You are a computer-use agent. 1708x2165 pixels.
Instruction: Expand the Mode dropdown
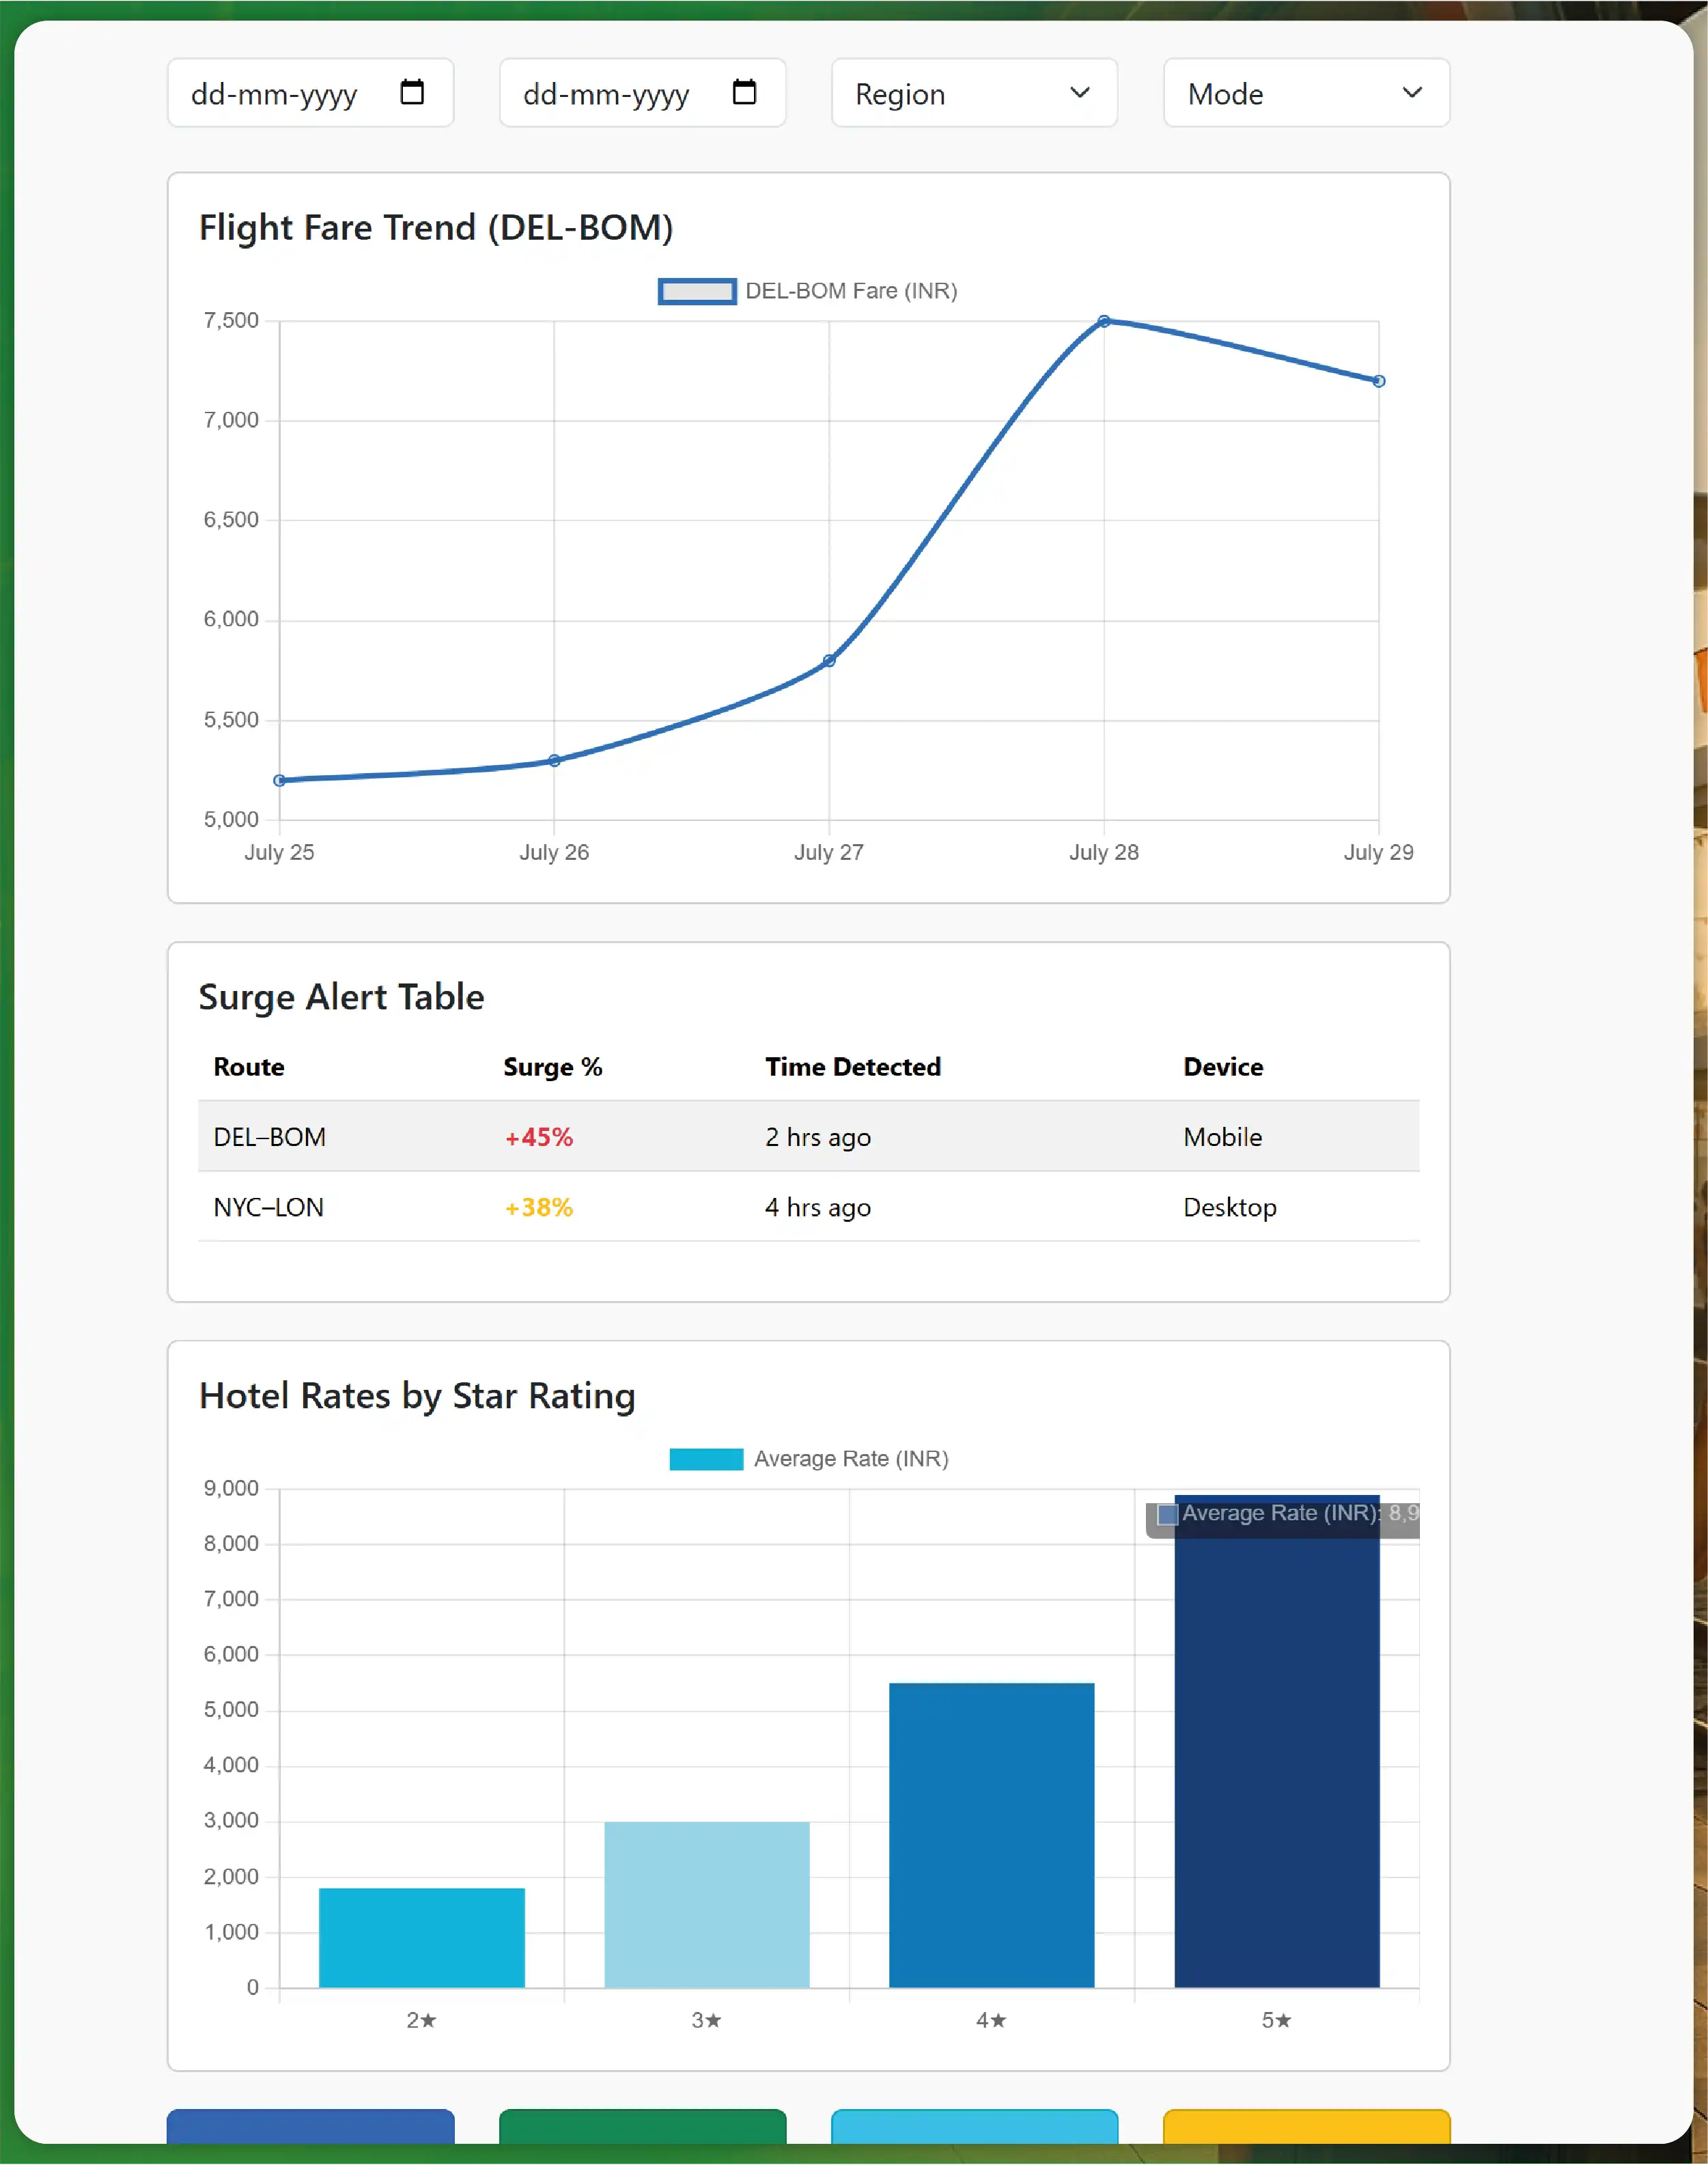1305,93
